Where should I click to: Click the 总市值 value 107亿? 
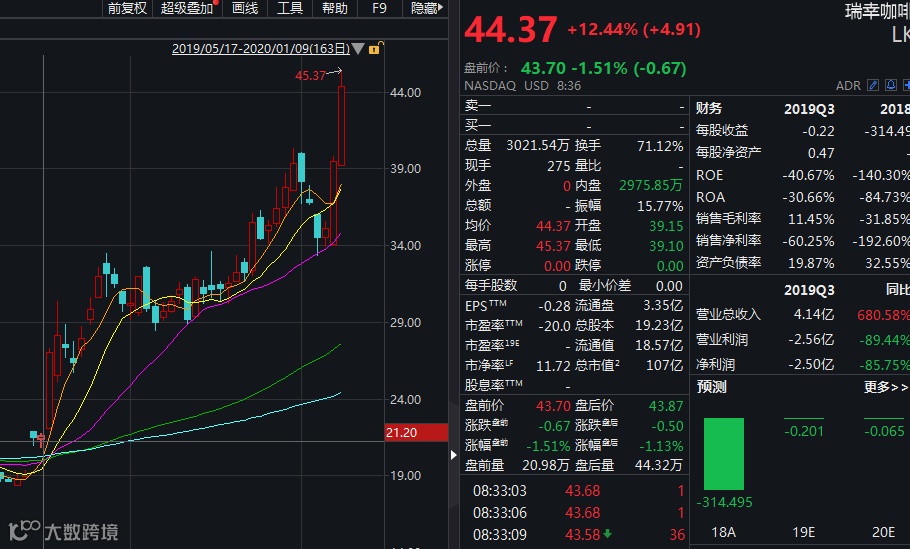(x=665, y=366)
